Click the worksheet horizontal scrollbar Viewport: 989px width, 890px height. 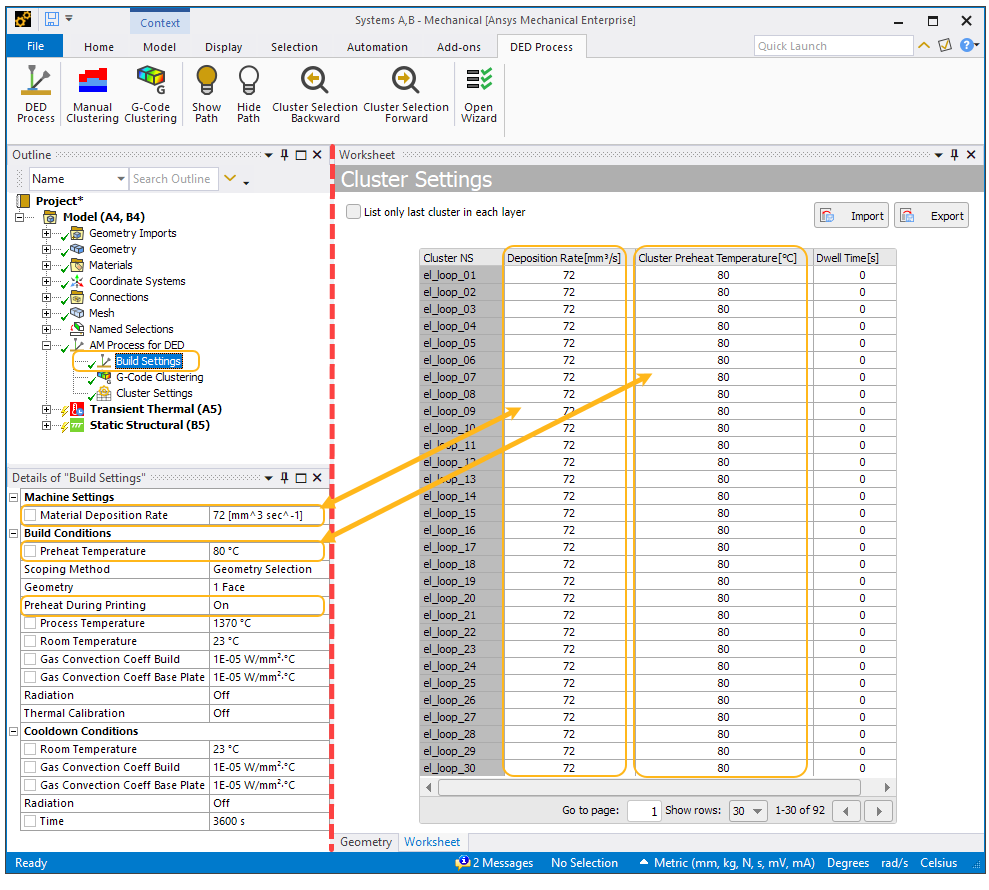coord(648,787)
